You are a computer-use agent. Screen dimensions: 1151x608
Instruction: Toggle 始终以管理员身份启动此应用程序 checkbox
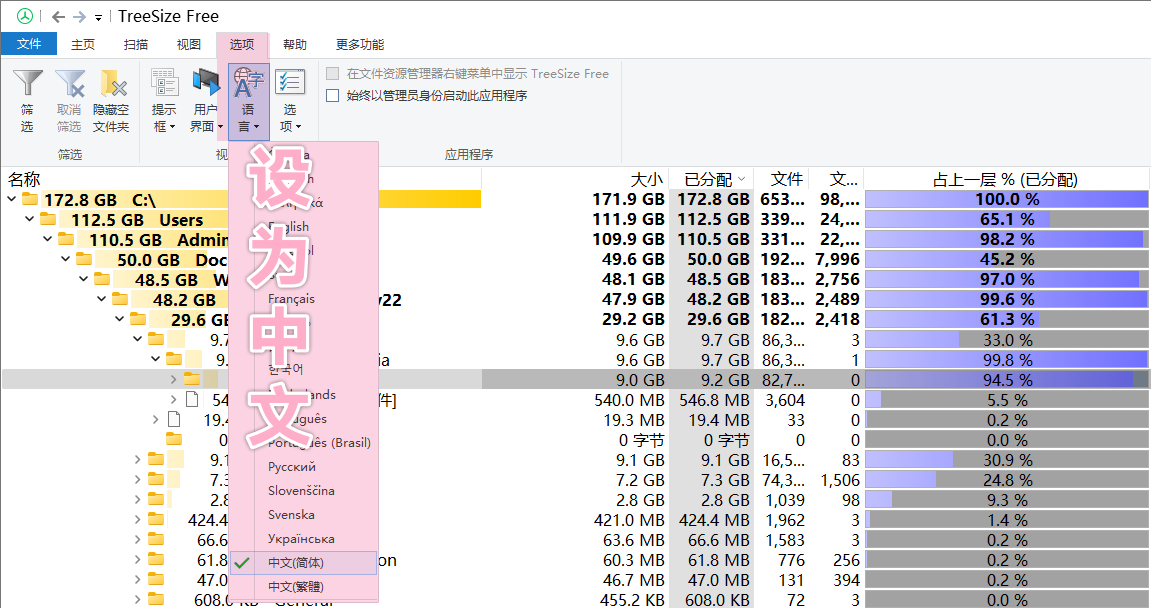point(333,95)
